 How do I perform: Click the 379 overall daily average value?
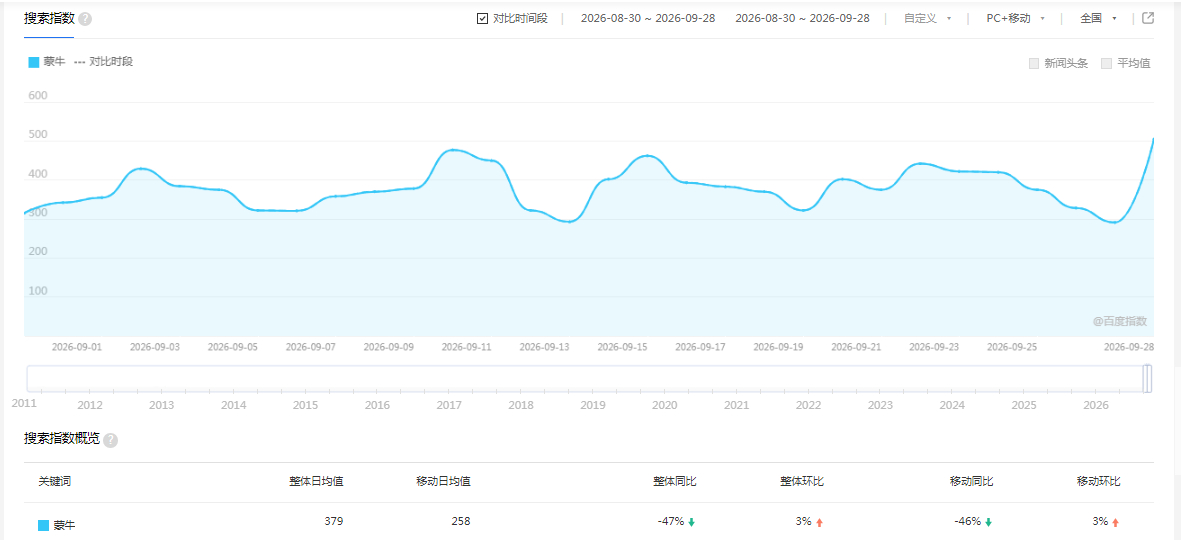point(335,520)
